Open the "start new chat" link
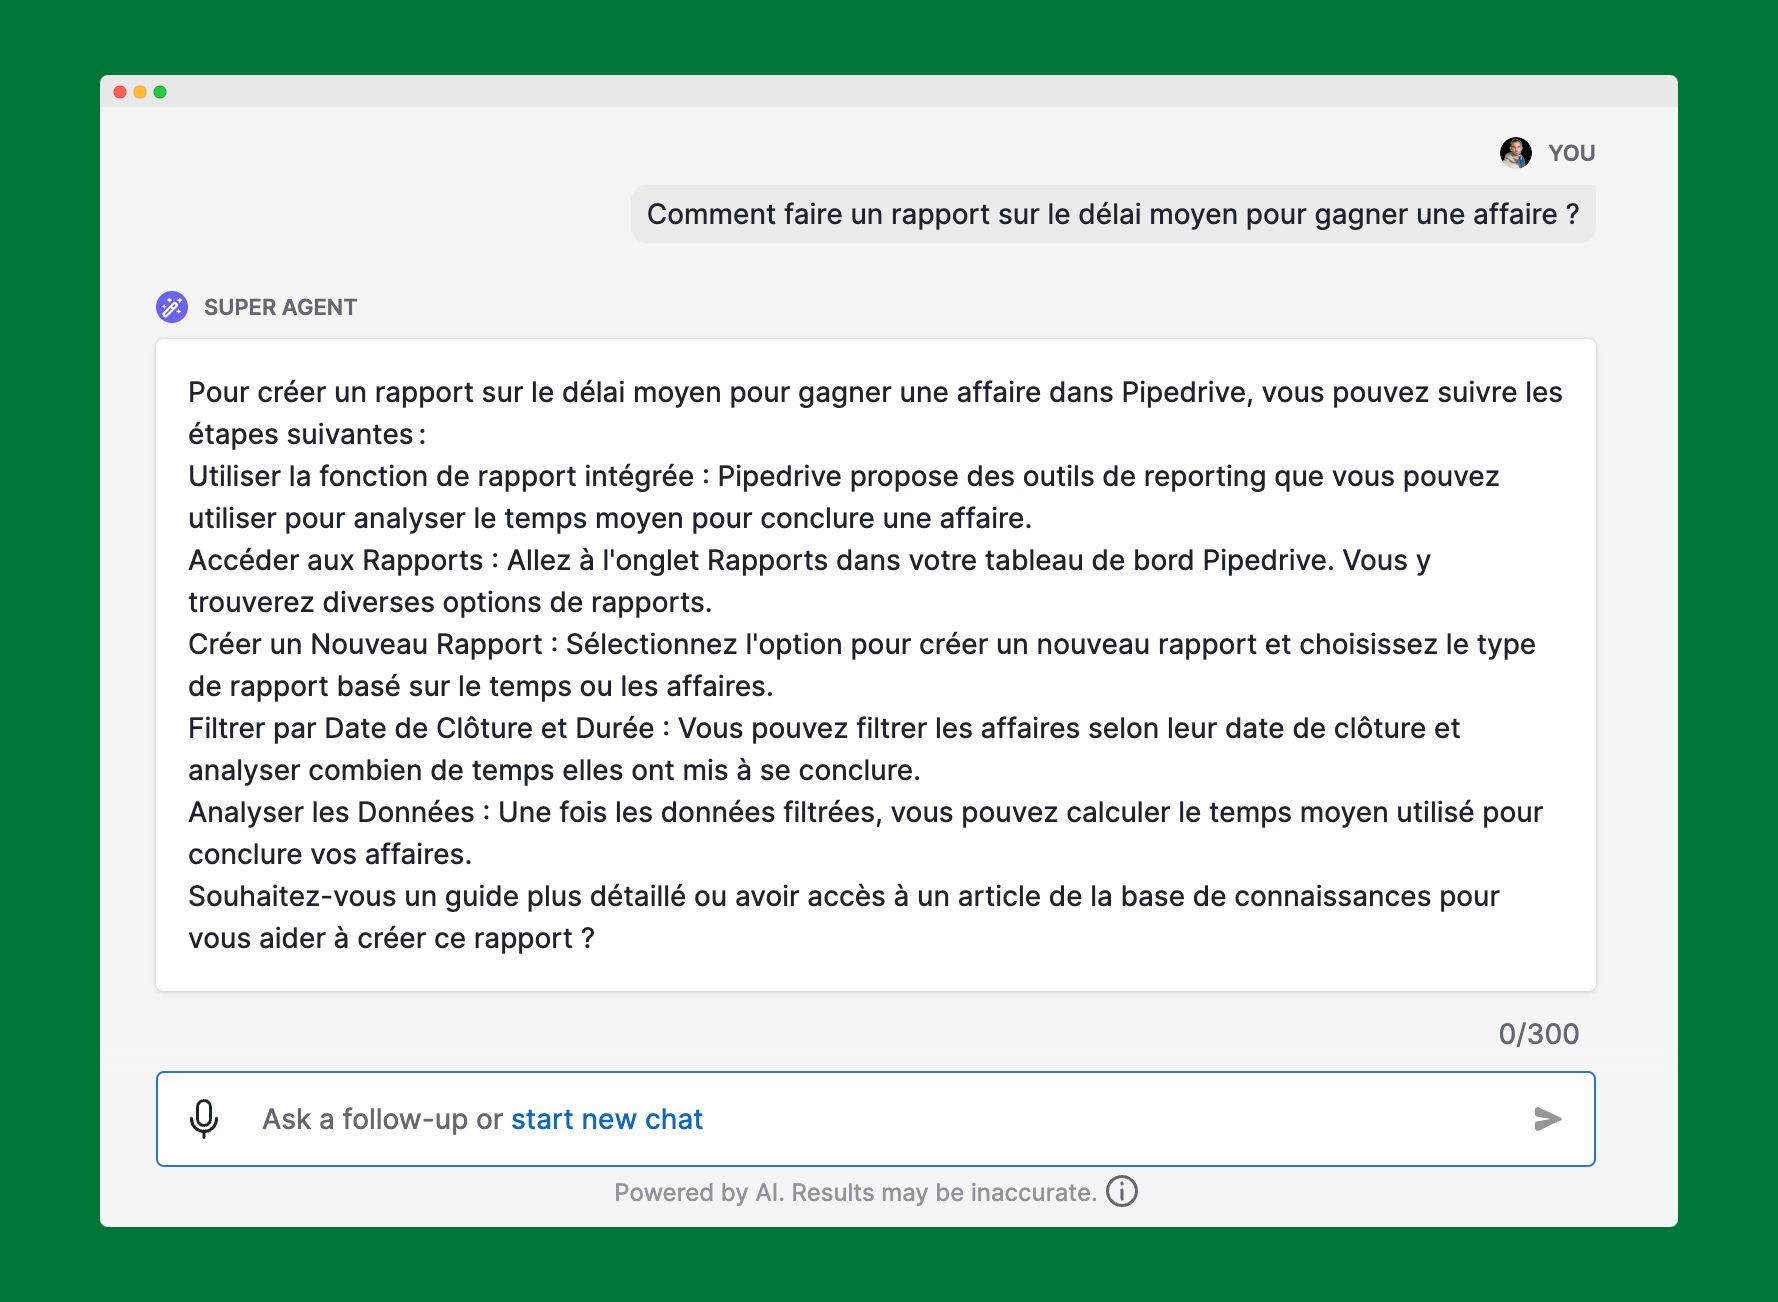The image size is (1778, 1302). click(607, 1119)
